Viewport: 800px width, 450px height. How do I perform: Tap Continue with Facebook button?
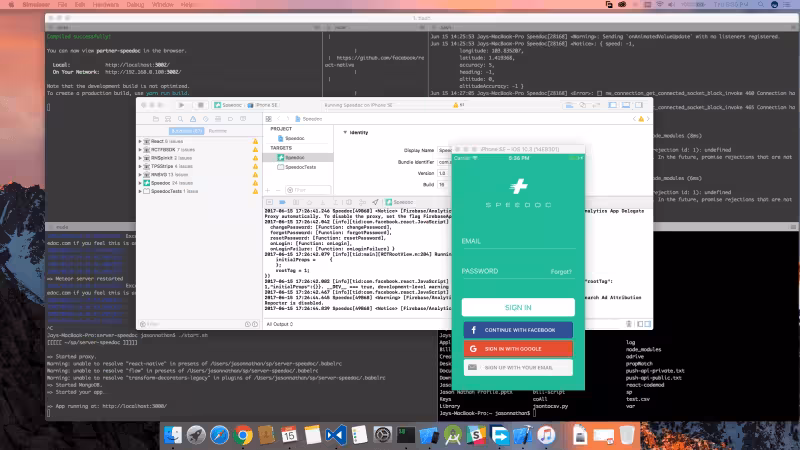point(517,329)
